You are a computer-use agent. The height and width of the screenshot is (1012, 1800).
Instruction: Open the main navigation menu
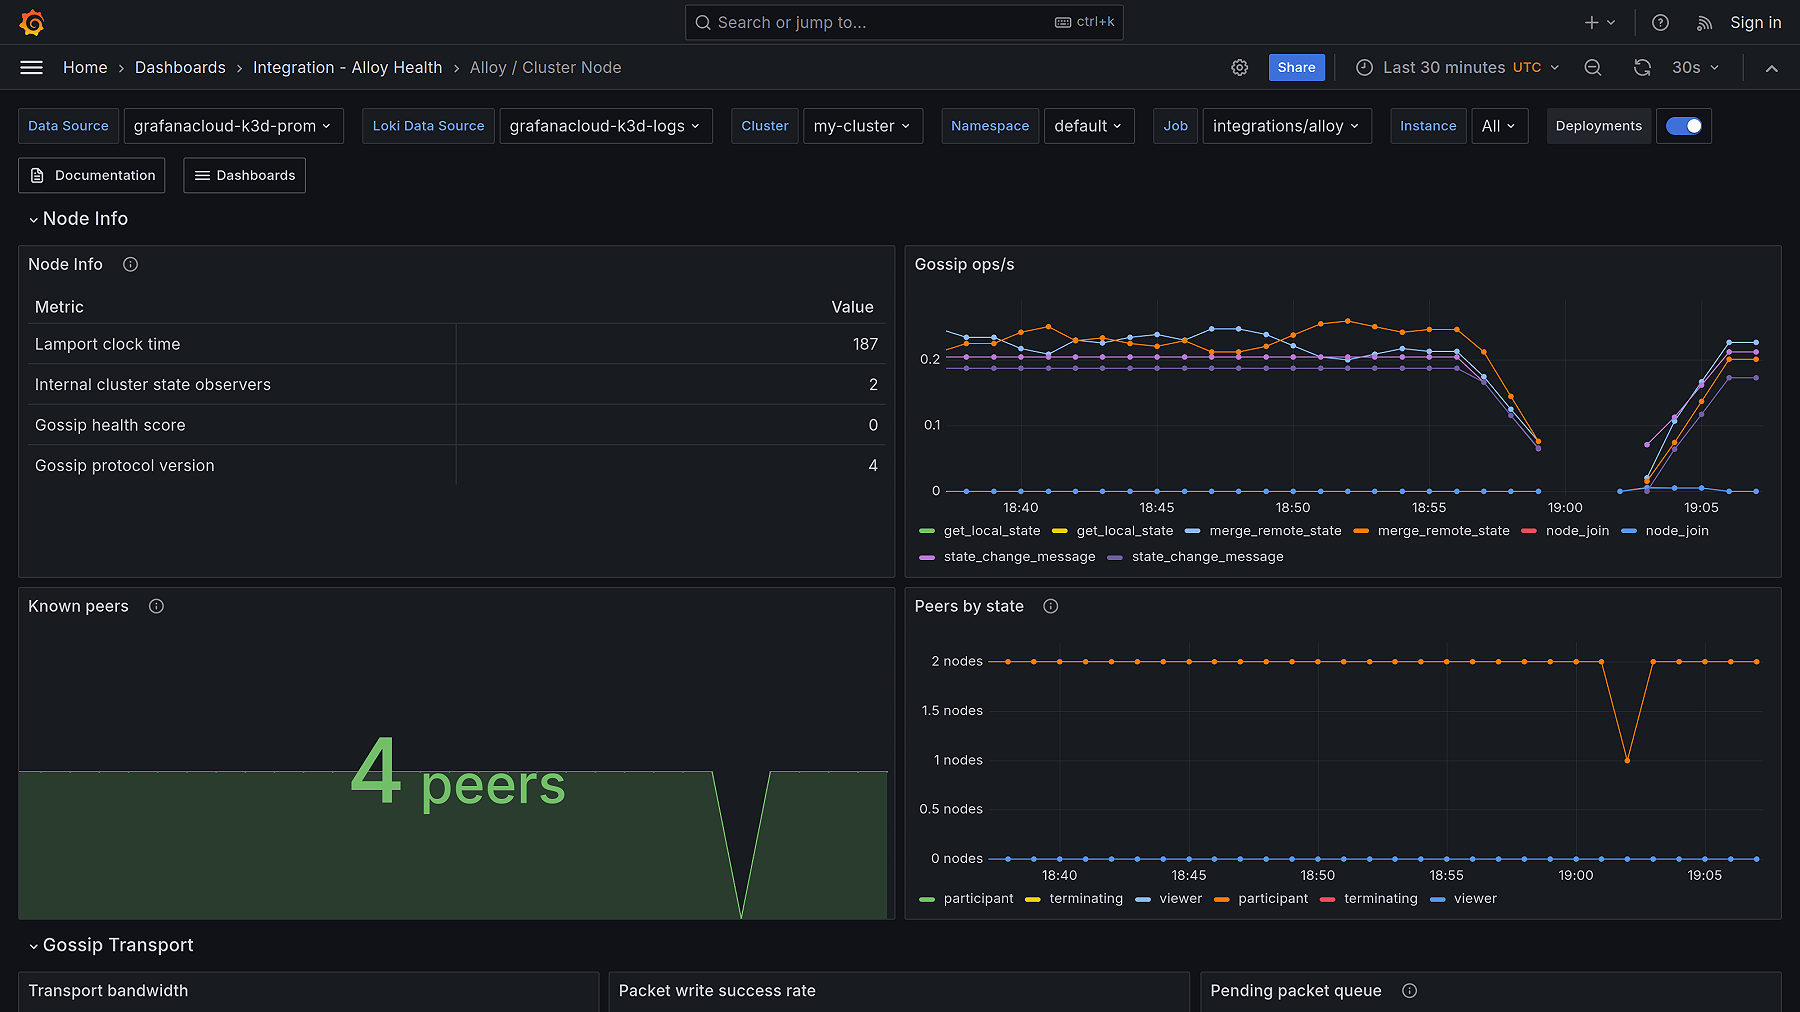click(31, 67)
